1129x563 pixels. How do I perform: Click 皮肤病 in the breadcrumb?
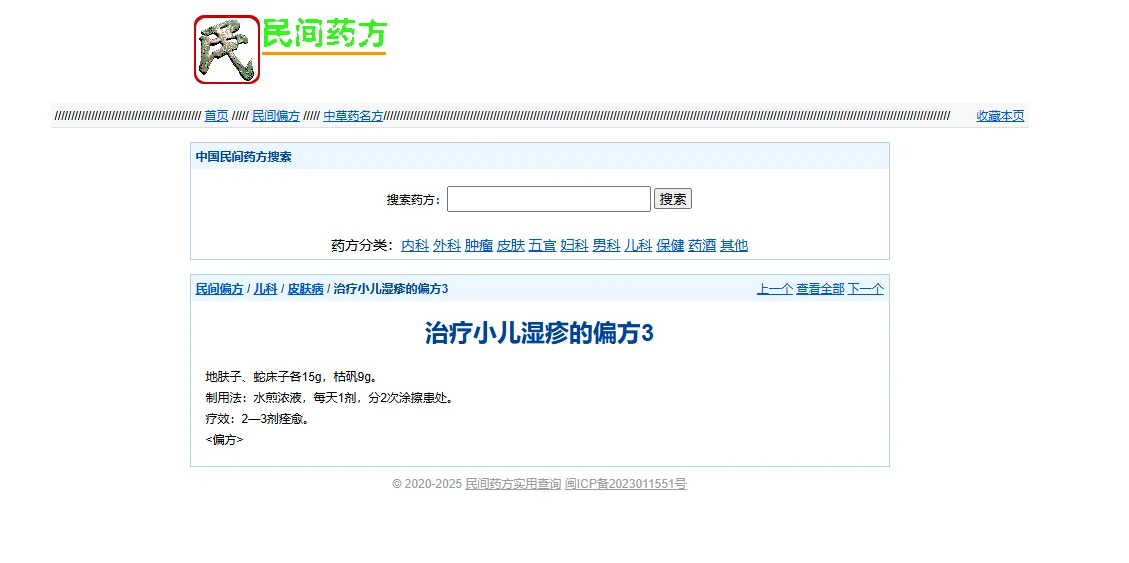click(305, 289)
